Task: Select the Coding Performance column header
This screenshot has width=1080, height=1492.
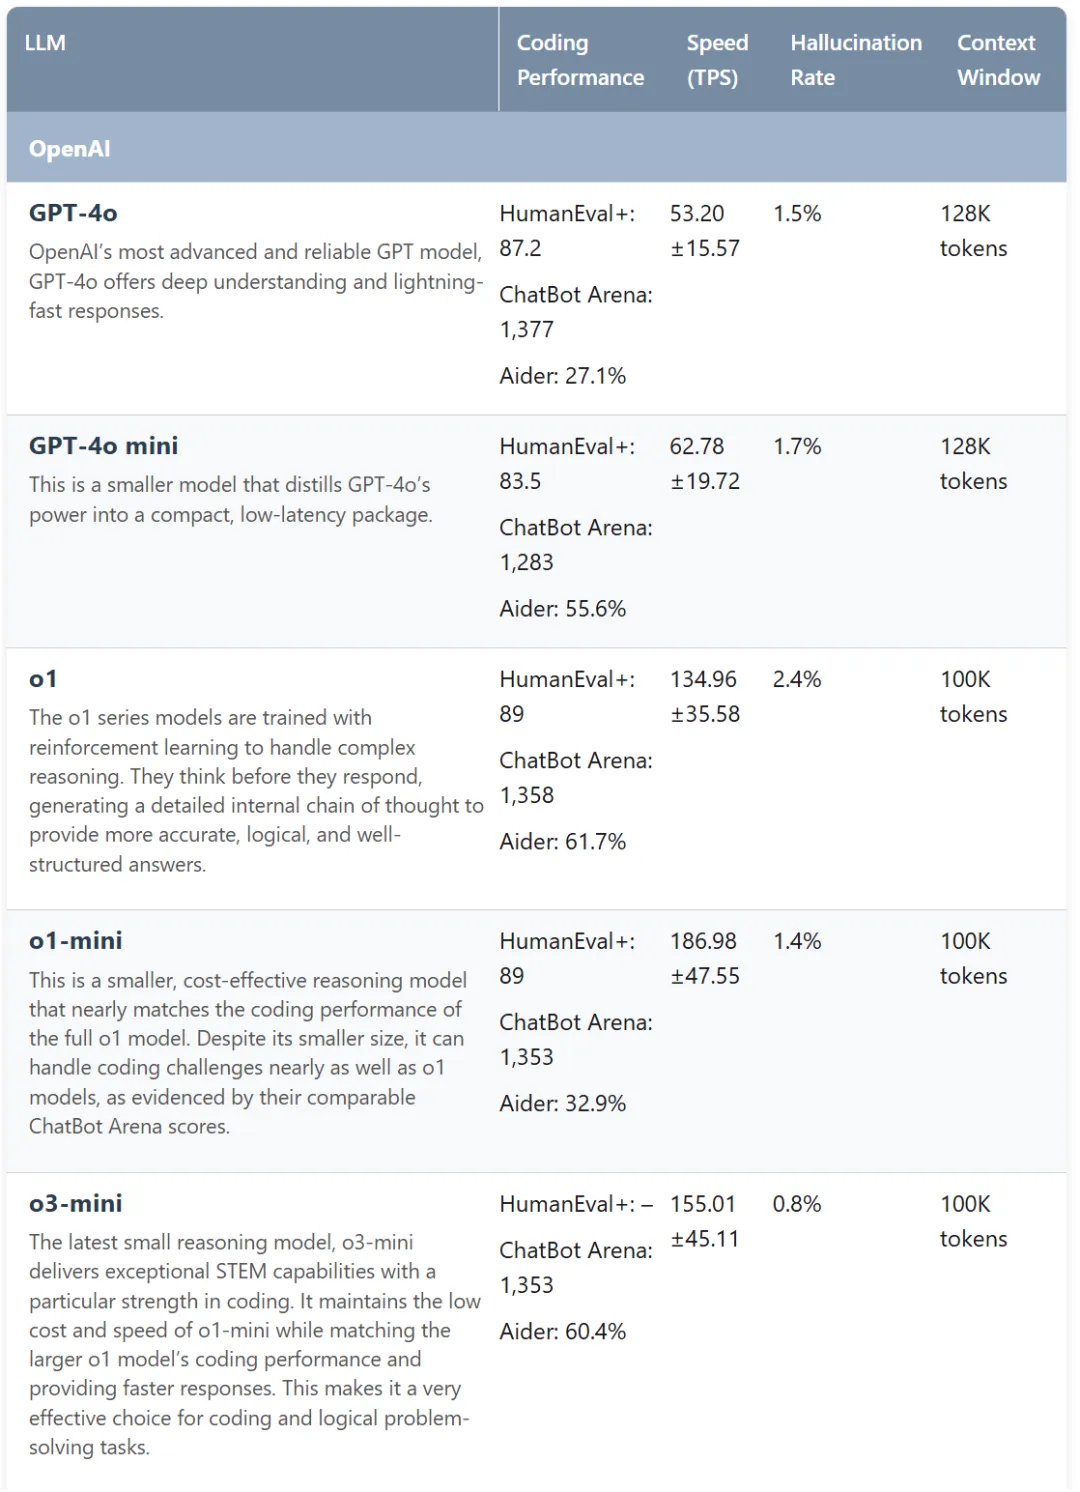Action: click(580, 60)
